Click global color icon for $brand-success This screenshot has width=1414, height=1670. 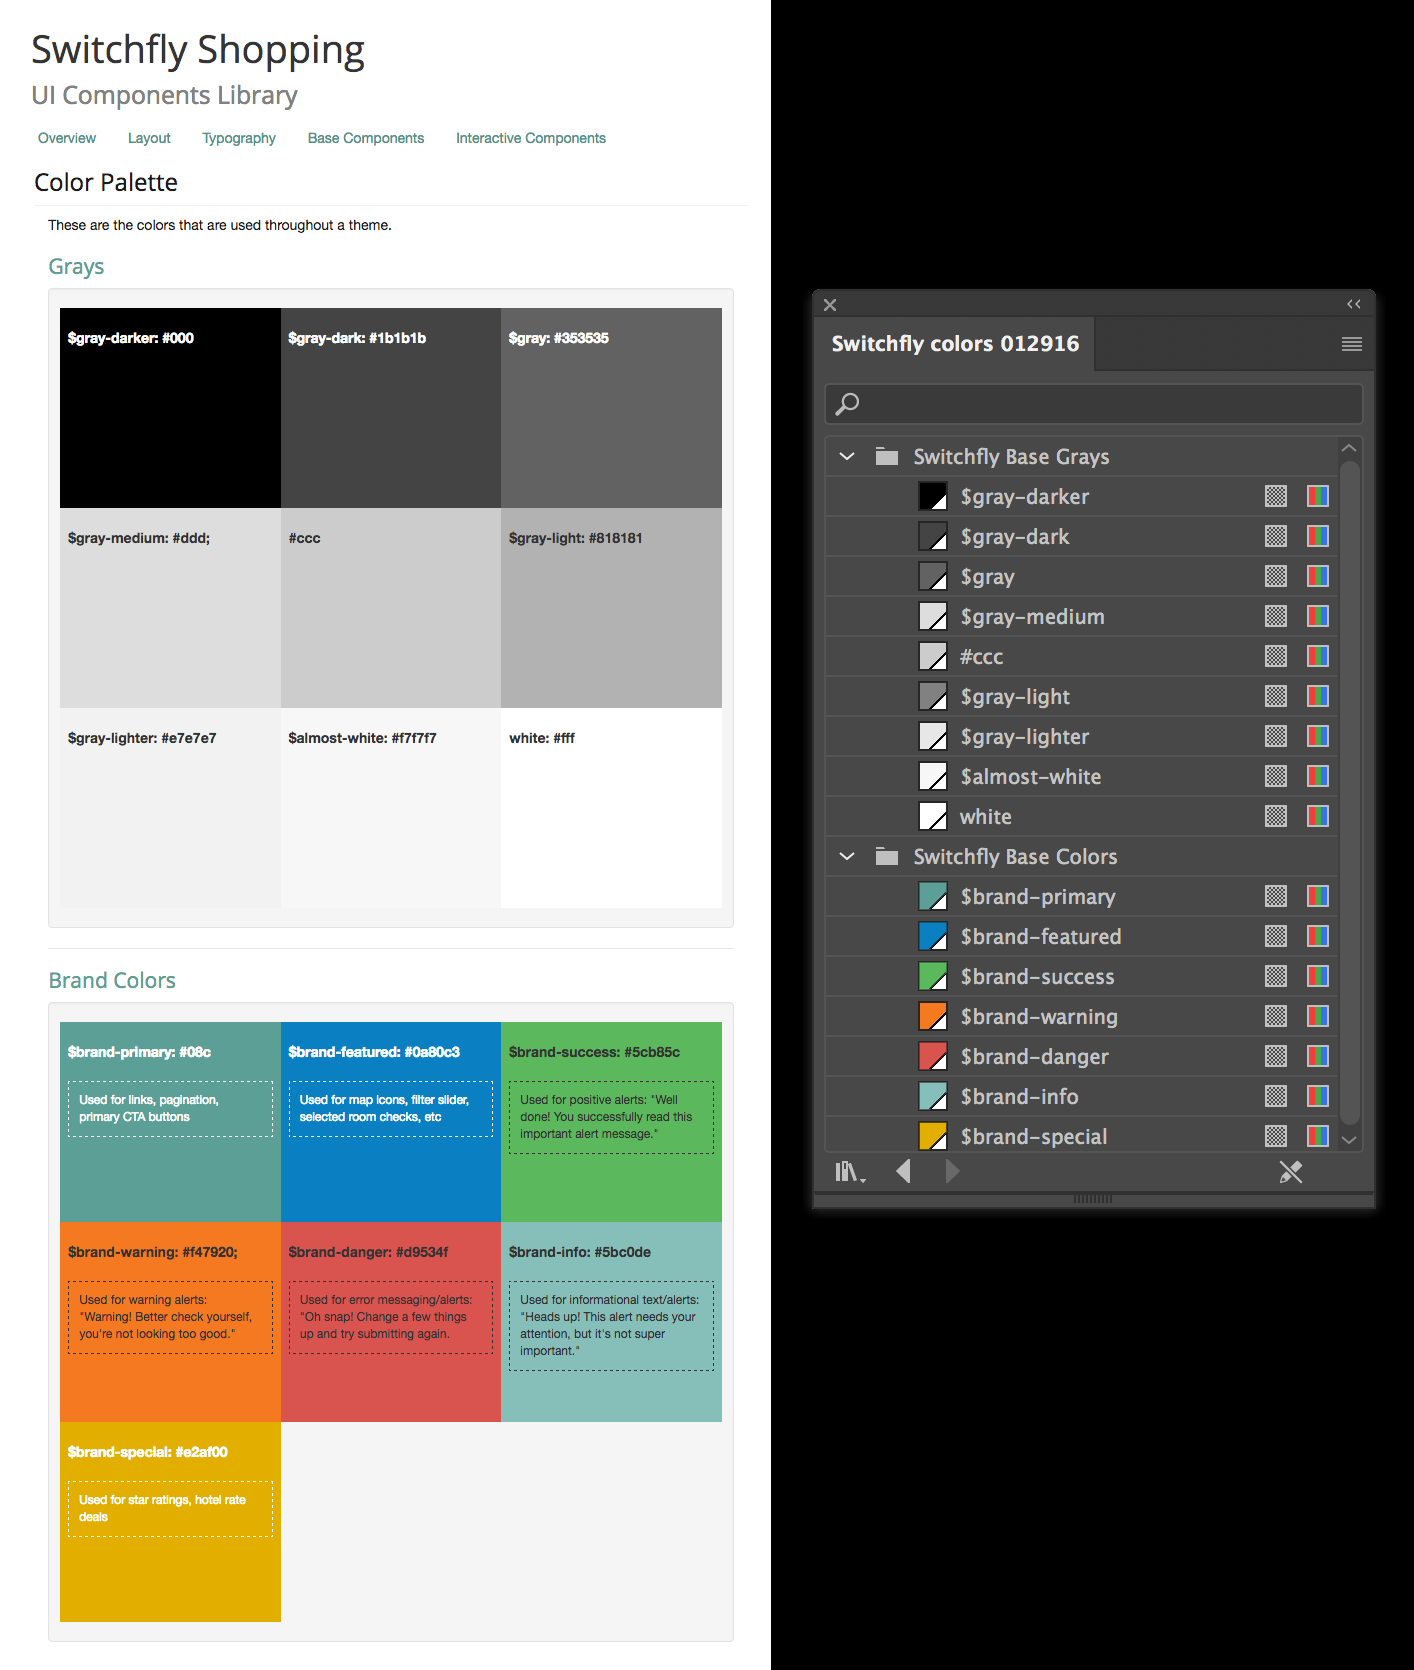coord(1276,976)
